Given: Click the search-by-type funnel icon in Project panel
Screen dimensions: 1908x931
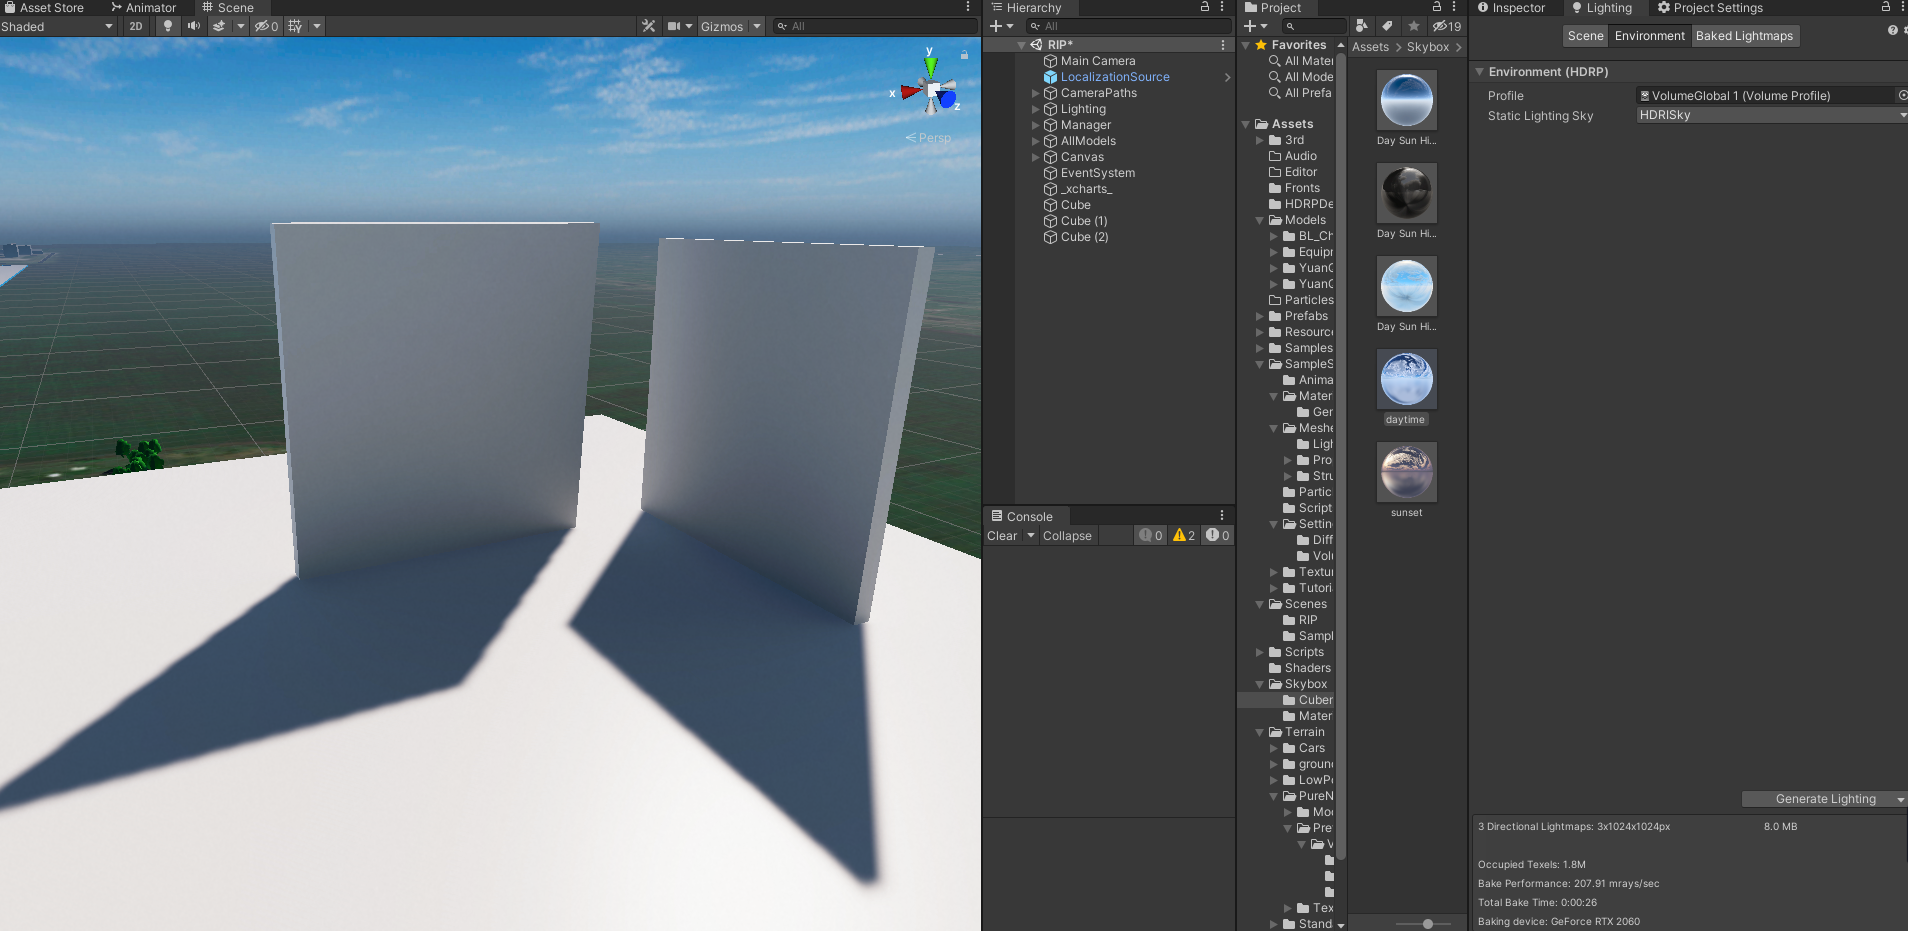Looking at the screenshot, I should coord(1361,25).
